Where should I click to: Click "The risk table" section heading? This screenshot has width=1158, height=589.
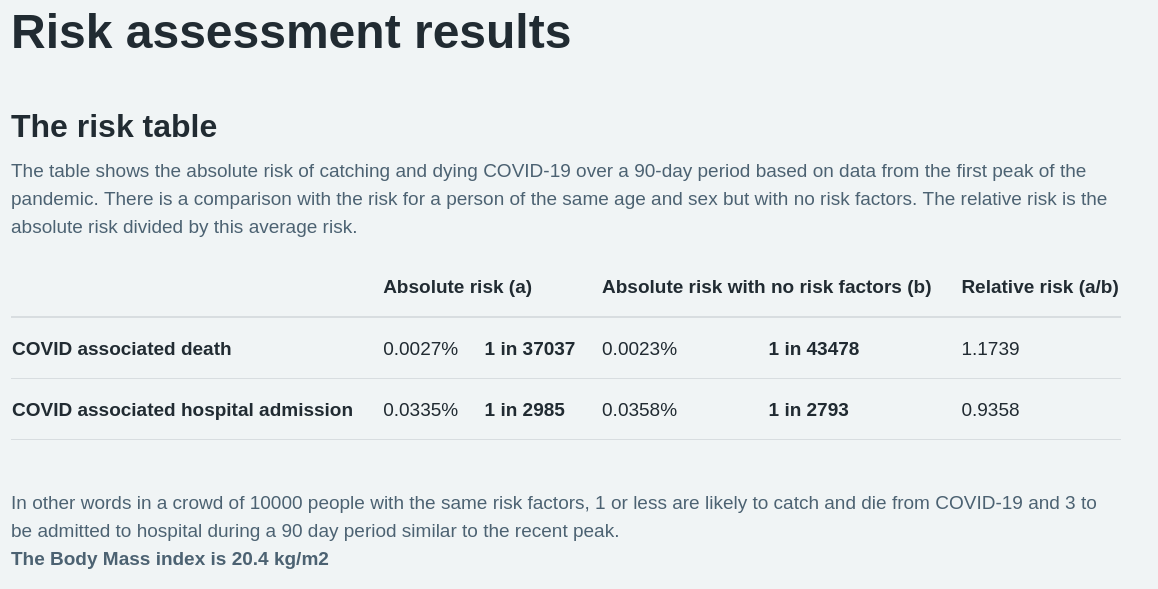tap(114, 127)
